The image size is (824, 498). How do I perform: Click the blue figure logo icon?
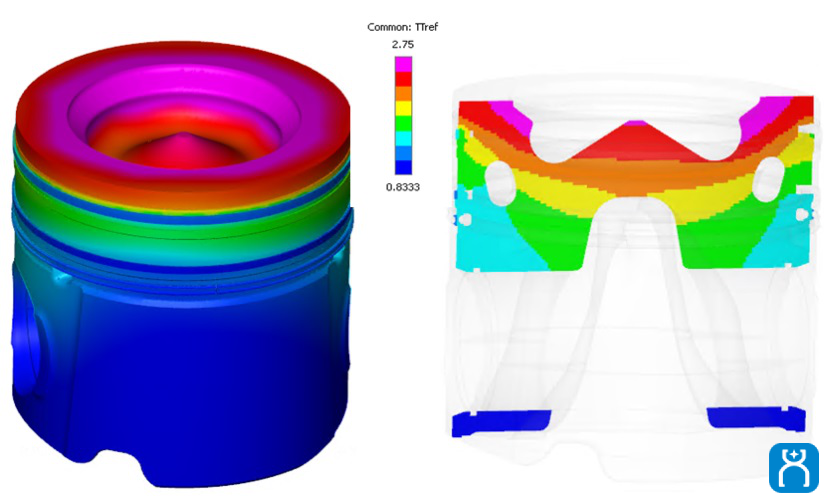[x=794, y=468]
